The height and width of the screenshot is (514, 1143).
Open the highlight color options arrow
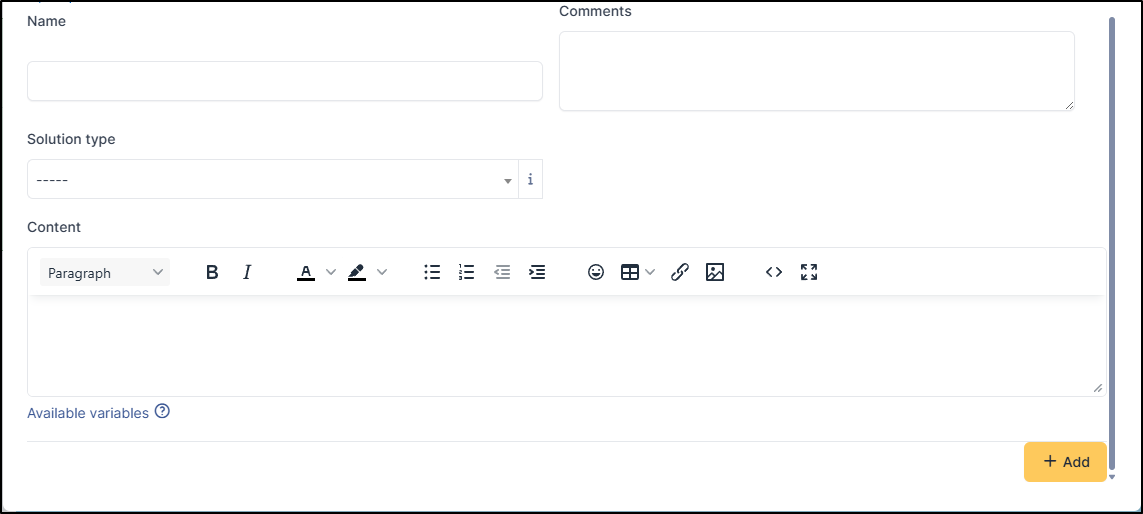[x=381, y=272]
